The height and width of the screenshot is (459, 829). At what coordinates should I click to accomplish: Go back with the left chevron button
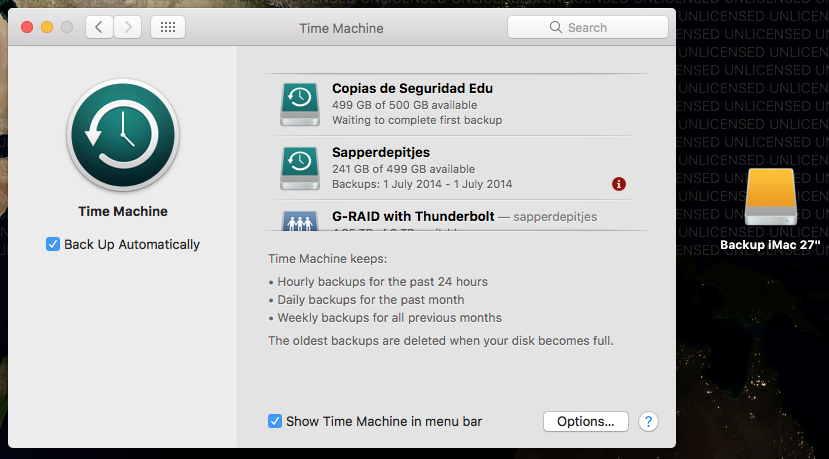pos(99,27)
